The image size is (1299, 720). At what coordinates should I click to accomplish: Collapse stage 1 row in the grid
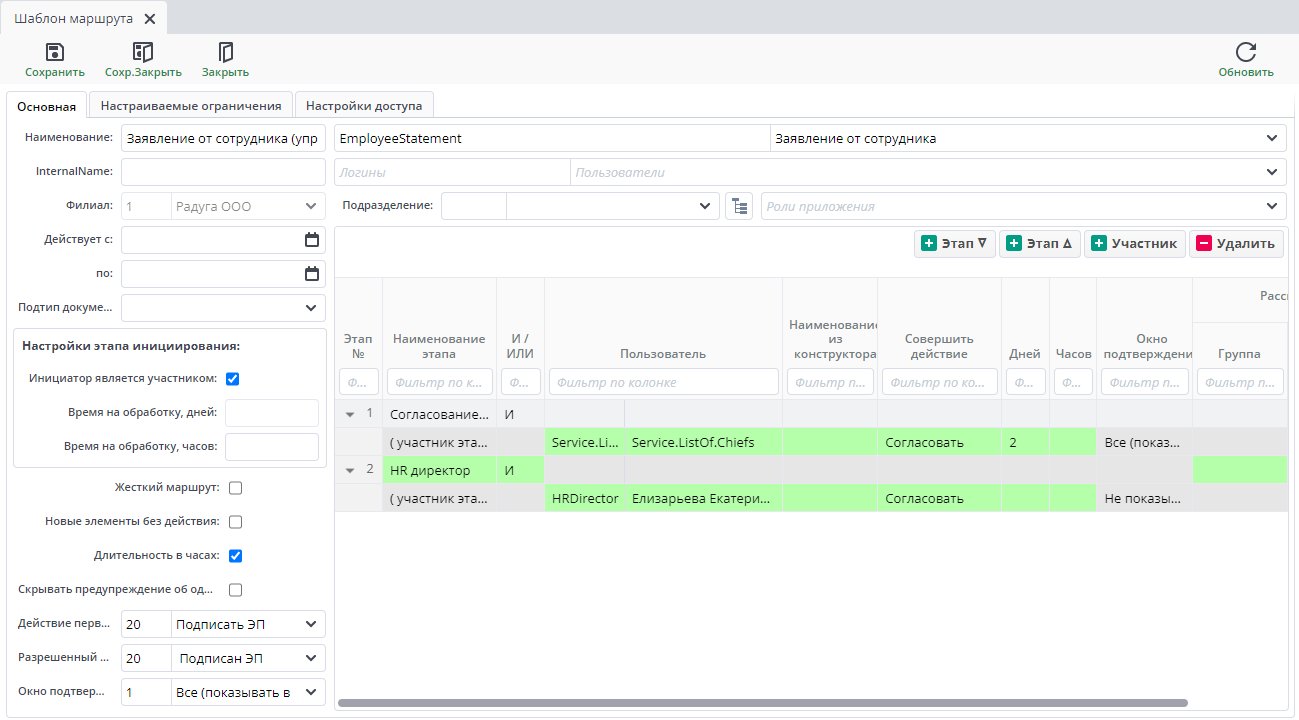(x=350, y=414)
